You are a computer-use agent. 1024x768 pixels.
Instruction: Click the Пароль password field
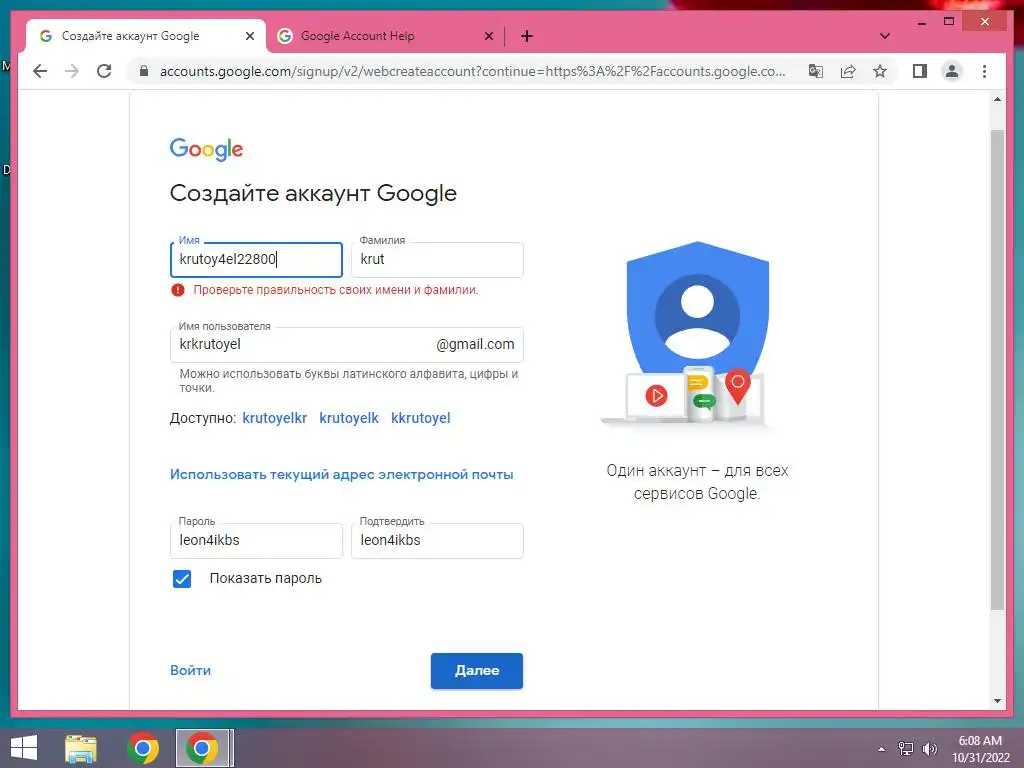256,540
